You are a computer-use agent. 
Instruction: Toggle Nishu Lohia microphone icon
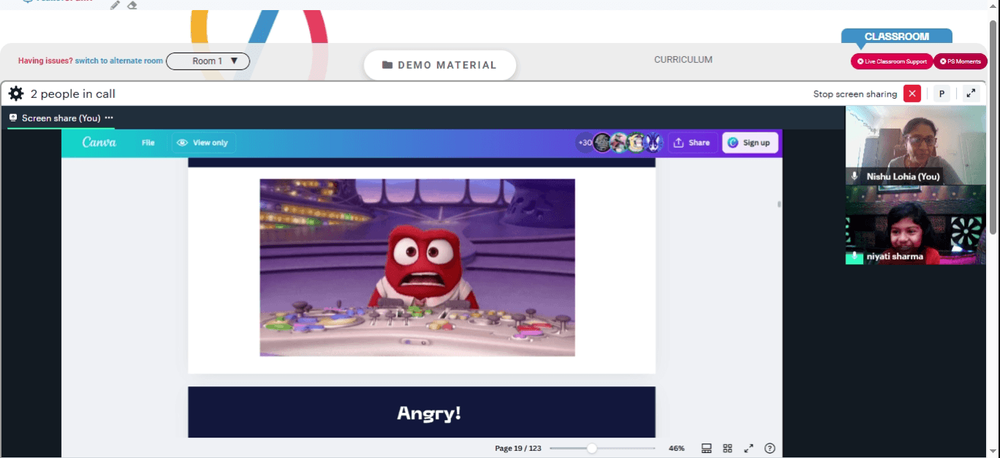[x=855, y=176]
